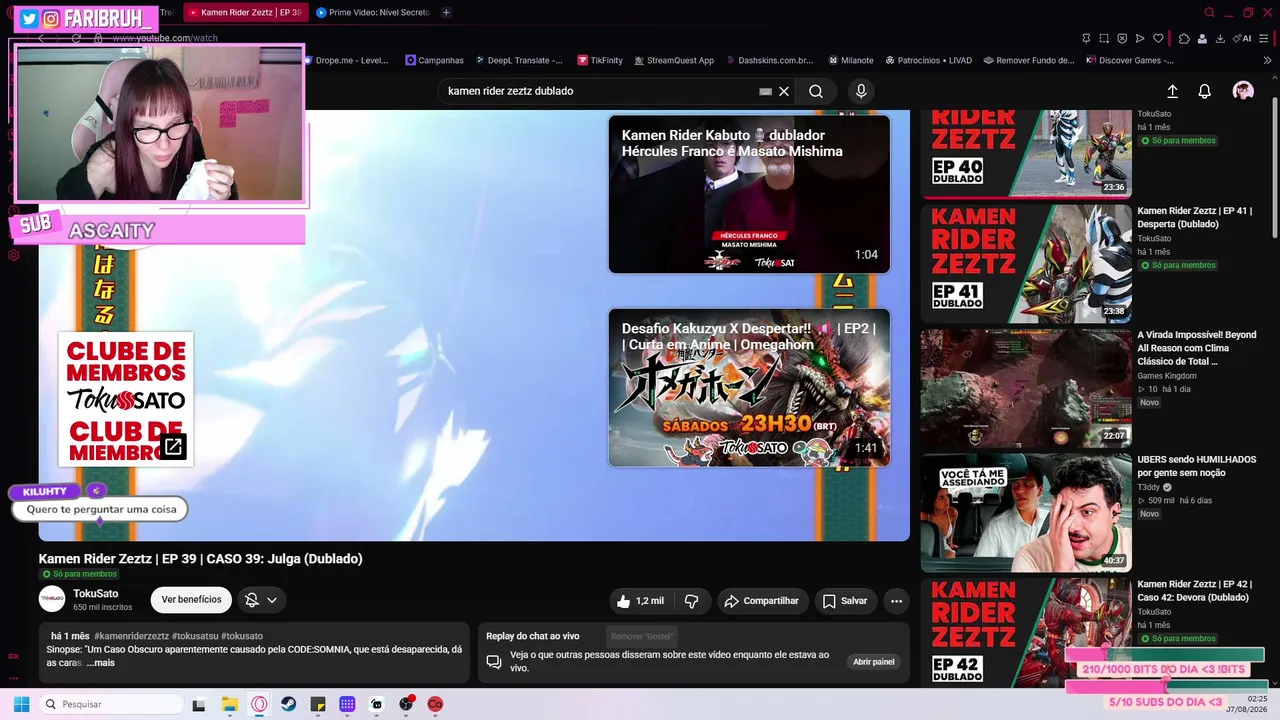
Task: Open the Remover Fundo bookmark
Action: tap(1029, 60)
